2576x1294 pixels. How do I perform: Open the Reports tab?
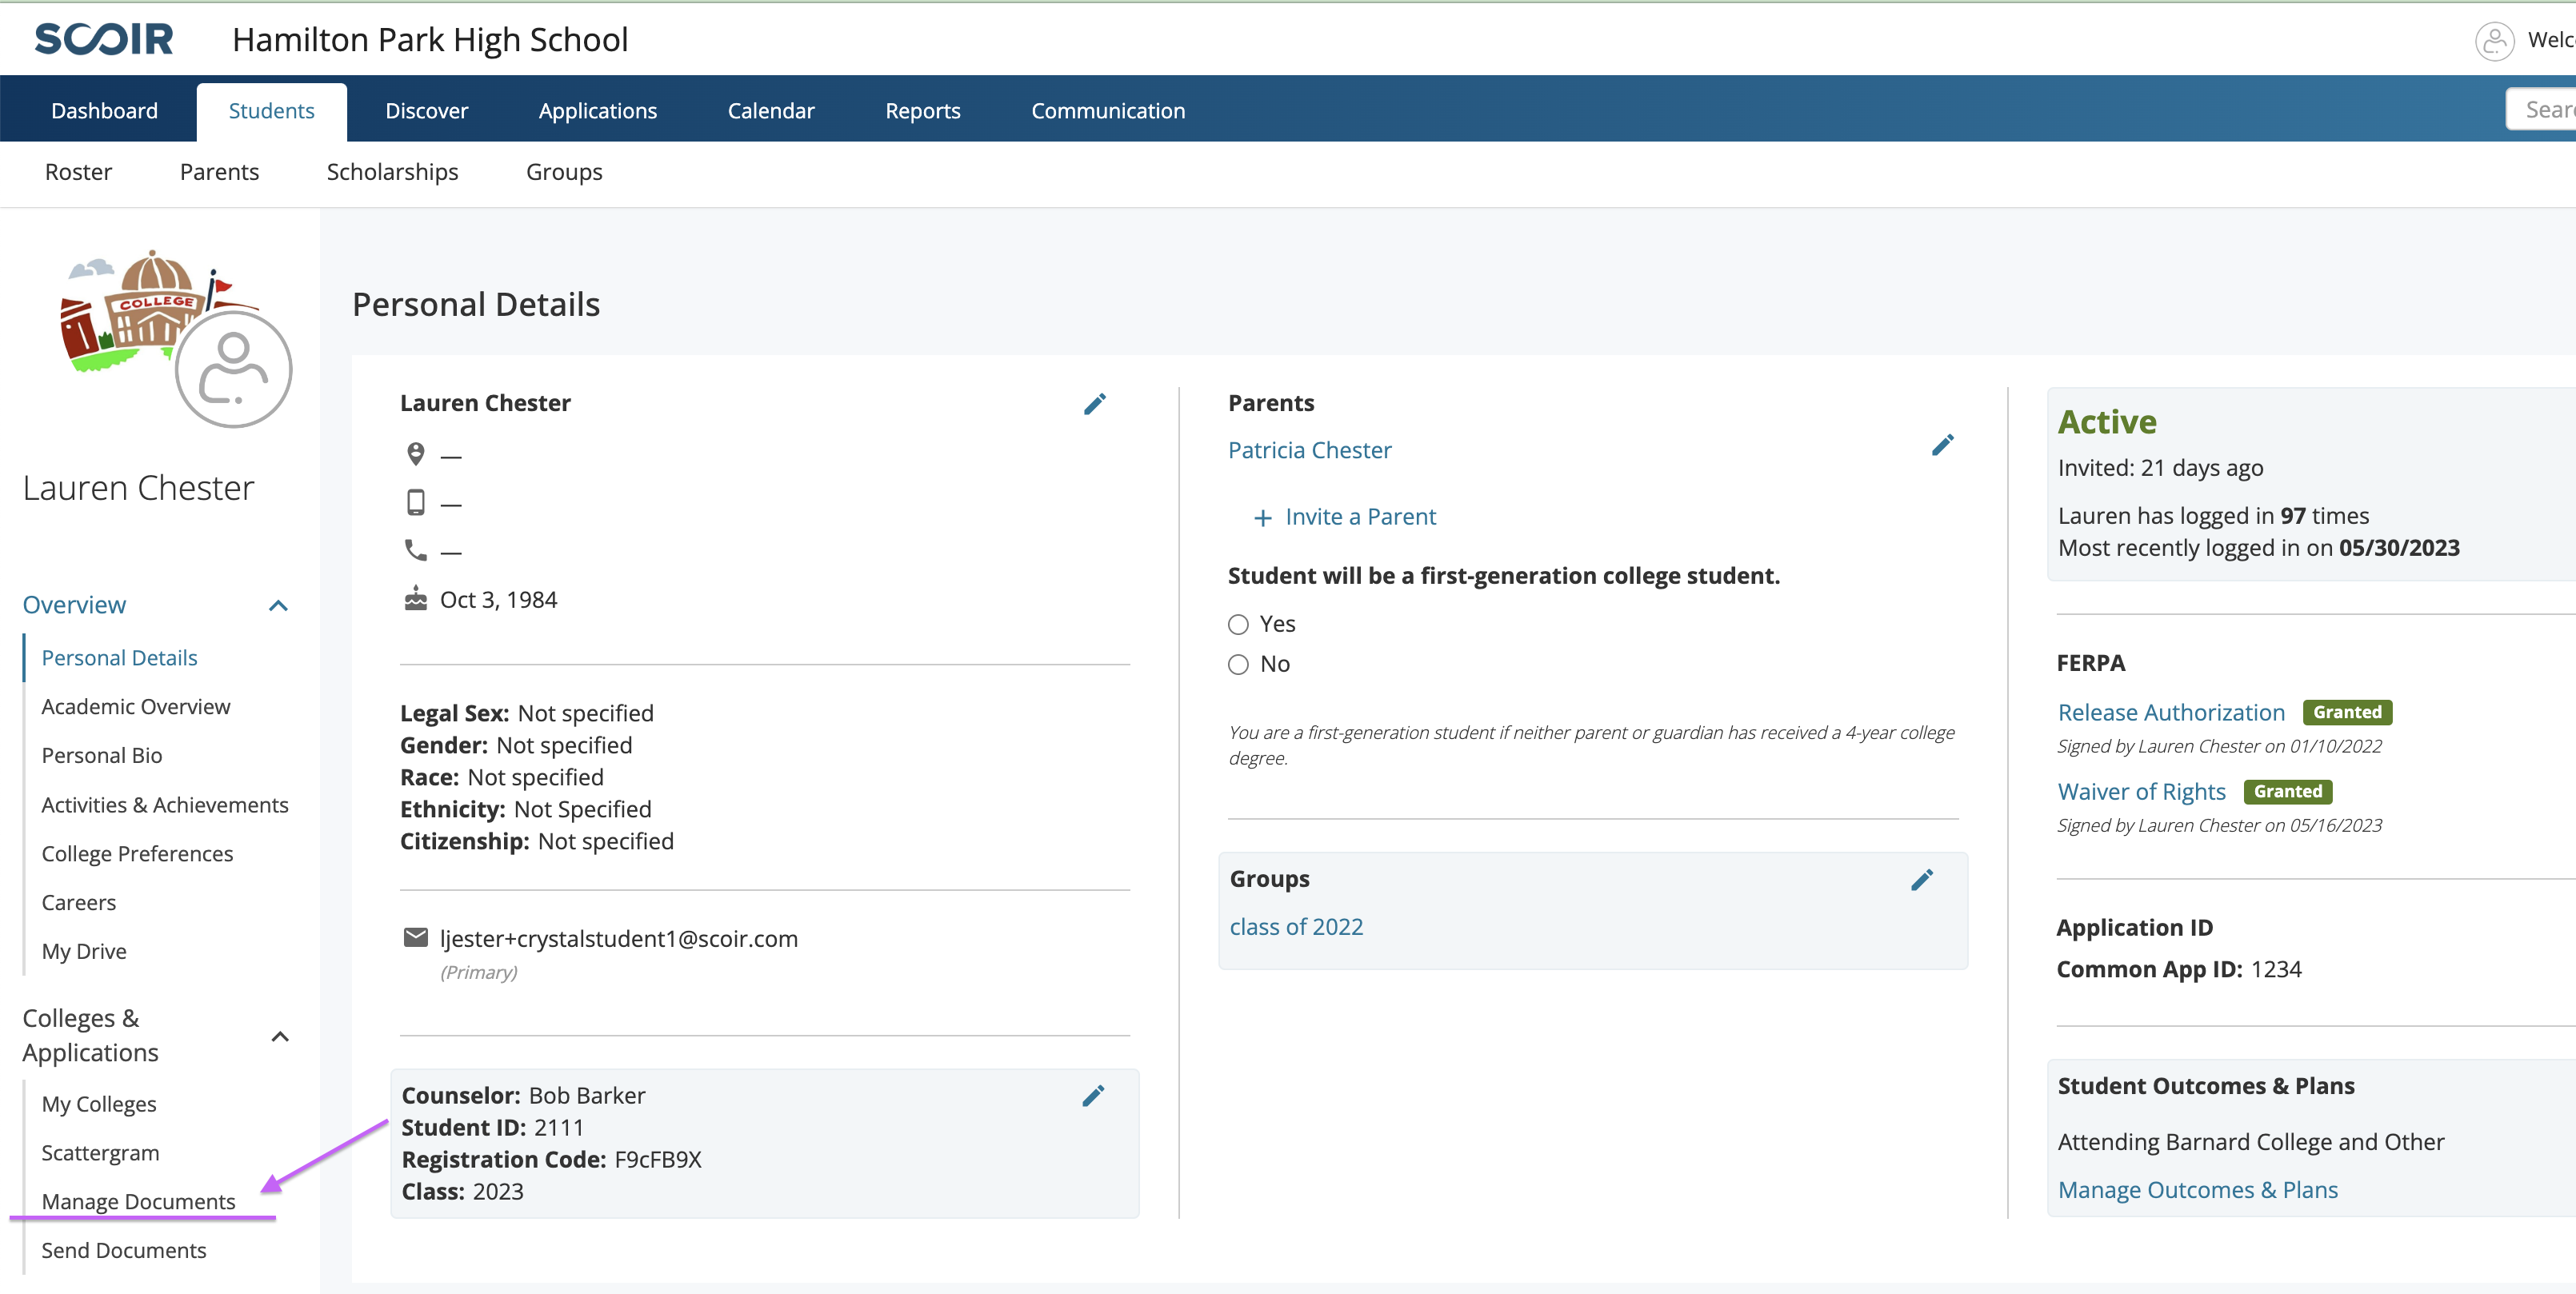[922, 111]
